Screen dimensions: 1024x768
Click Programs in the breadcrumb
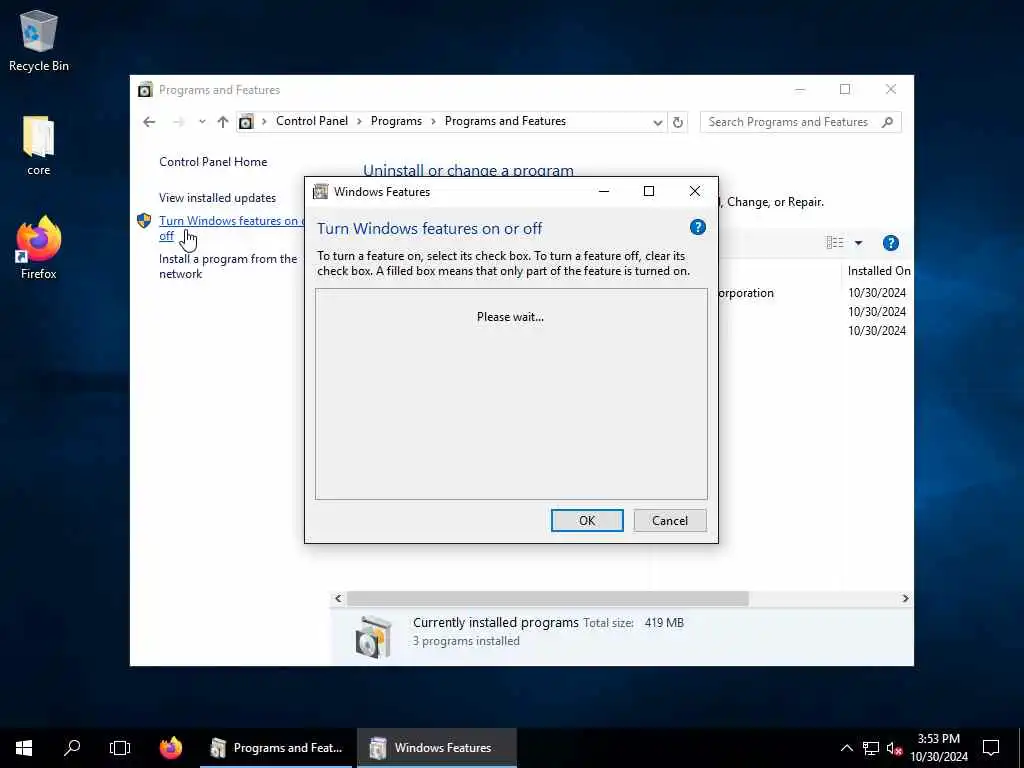click(396, 121)
